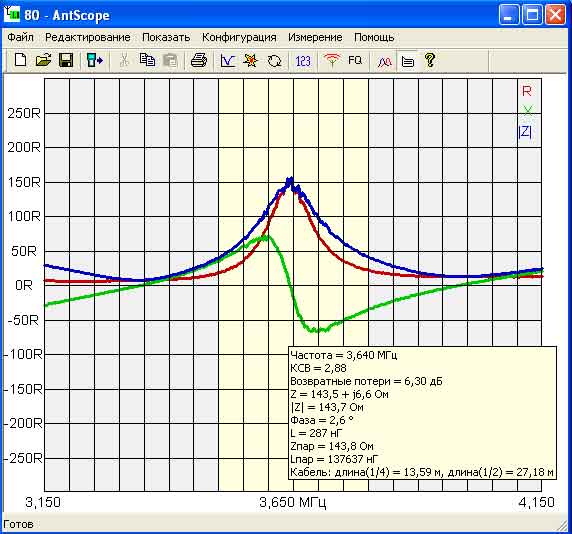This screenshot has width=572, height=534.
Task: Maximize the AntScope window
Action: point(532,15)
